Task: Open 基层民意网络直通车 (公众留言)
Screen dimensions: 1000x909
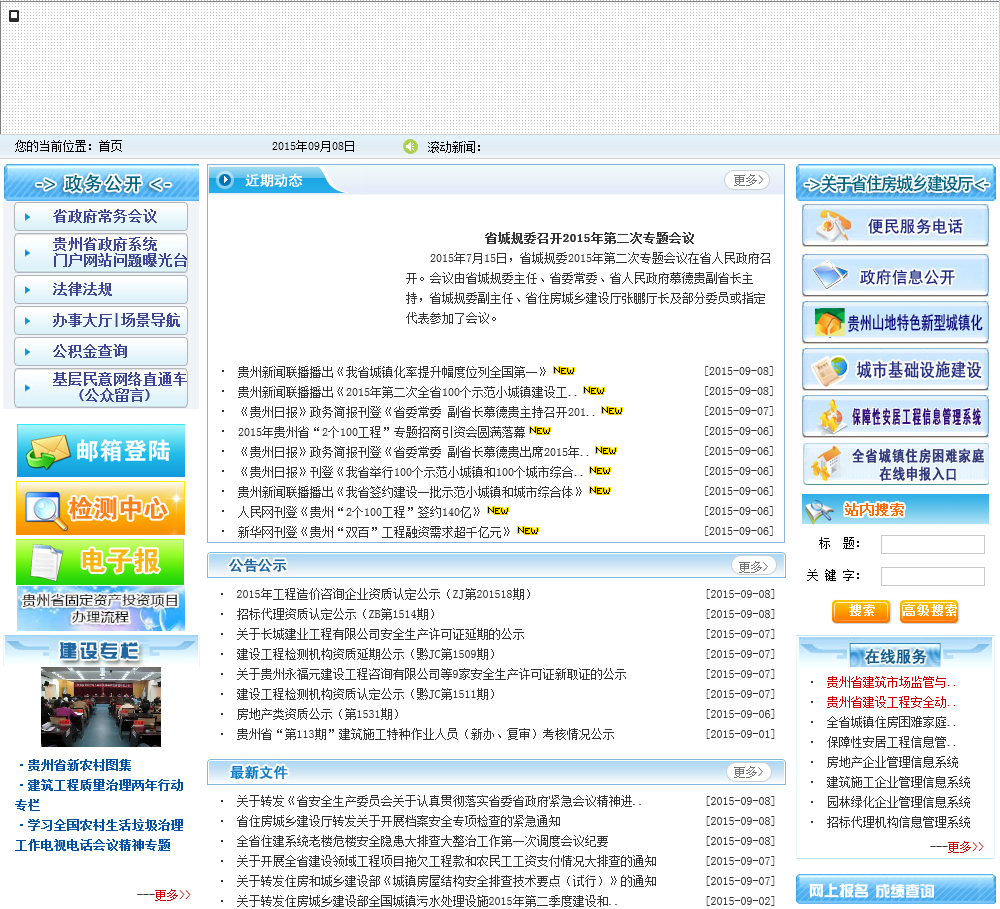Action: coord(101,387)
